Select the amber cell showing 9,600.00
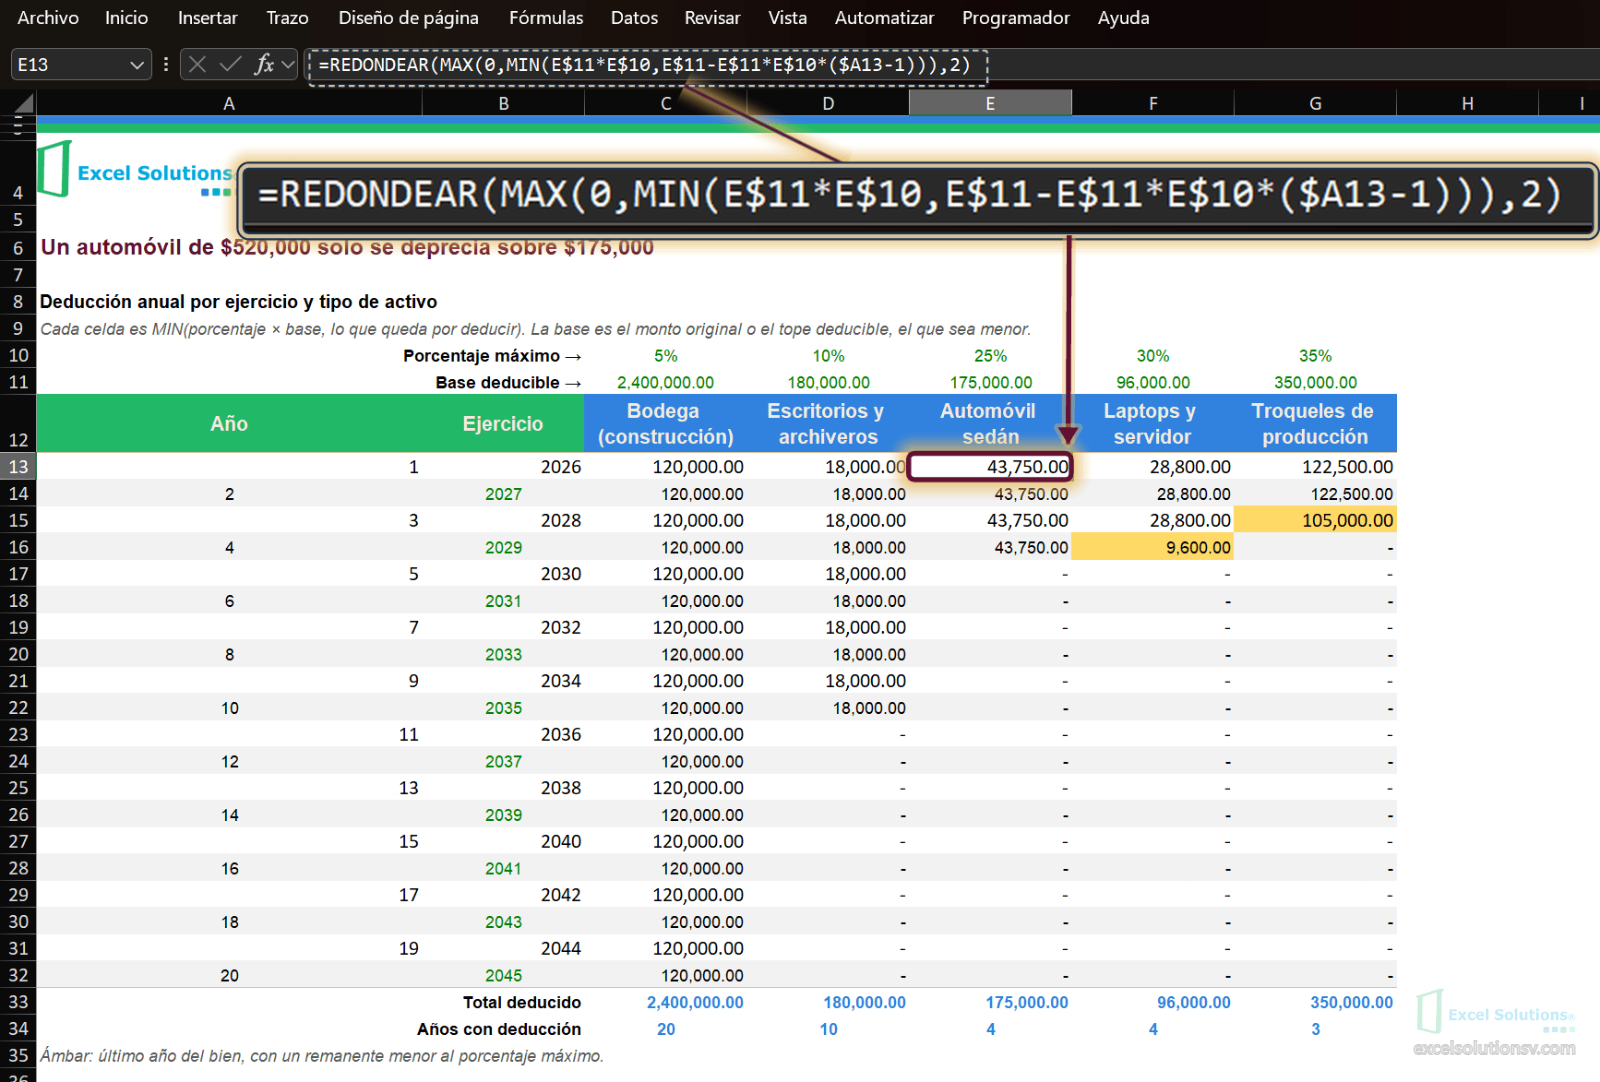 click(x=1152, y=547)
